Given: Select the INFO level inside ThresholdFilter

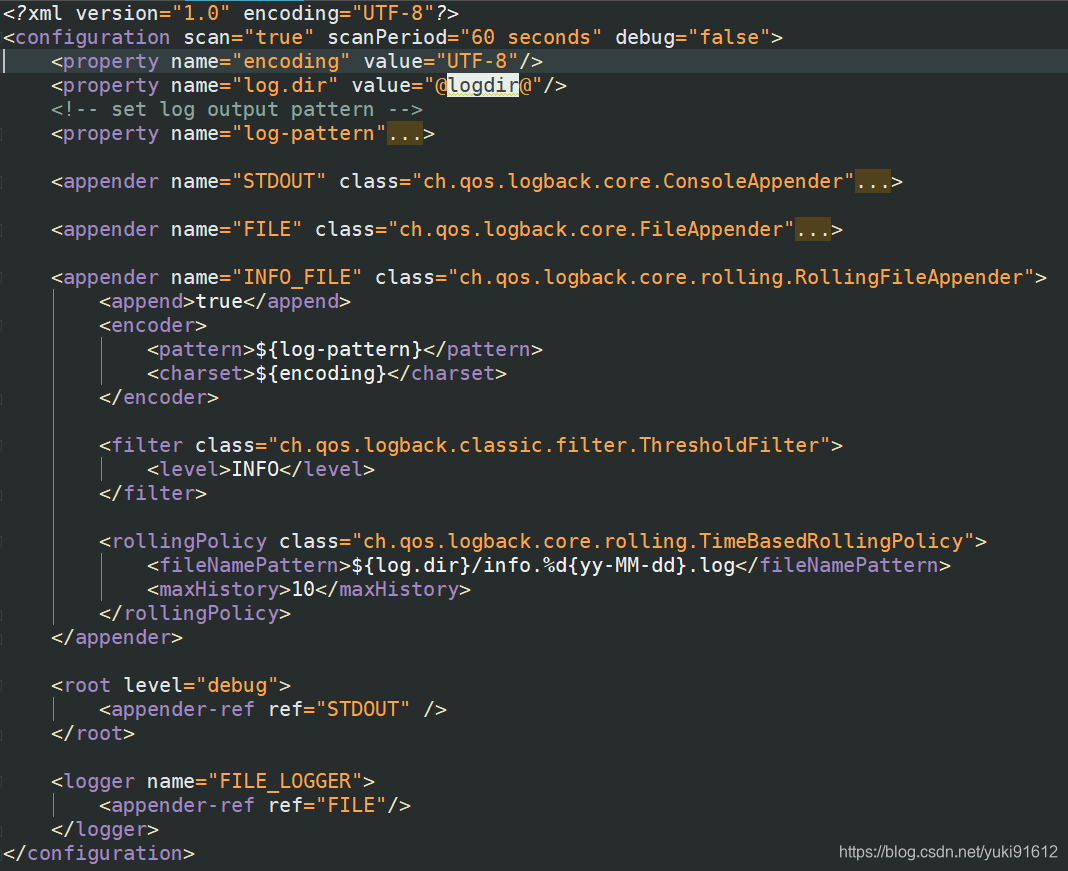Looking at the screenshot, I should pyautogui.click(x=256, y=469).
